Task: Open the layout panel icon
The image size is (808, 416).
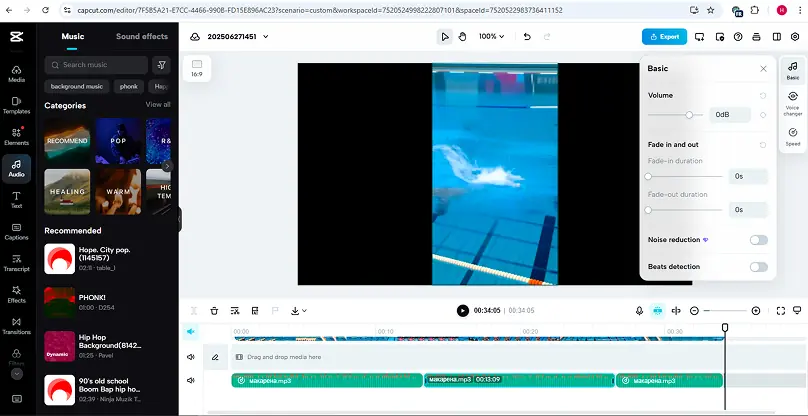Action: 777,37
